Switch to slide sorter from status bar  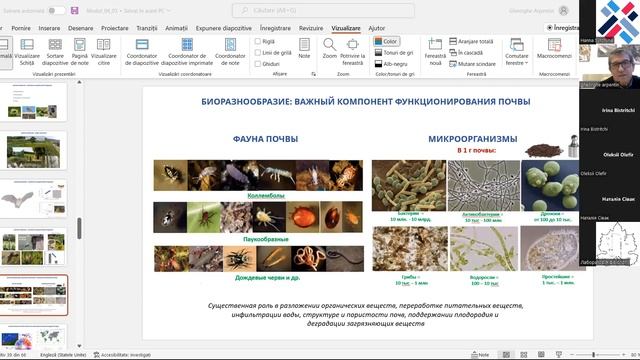[524, 355]
